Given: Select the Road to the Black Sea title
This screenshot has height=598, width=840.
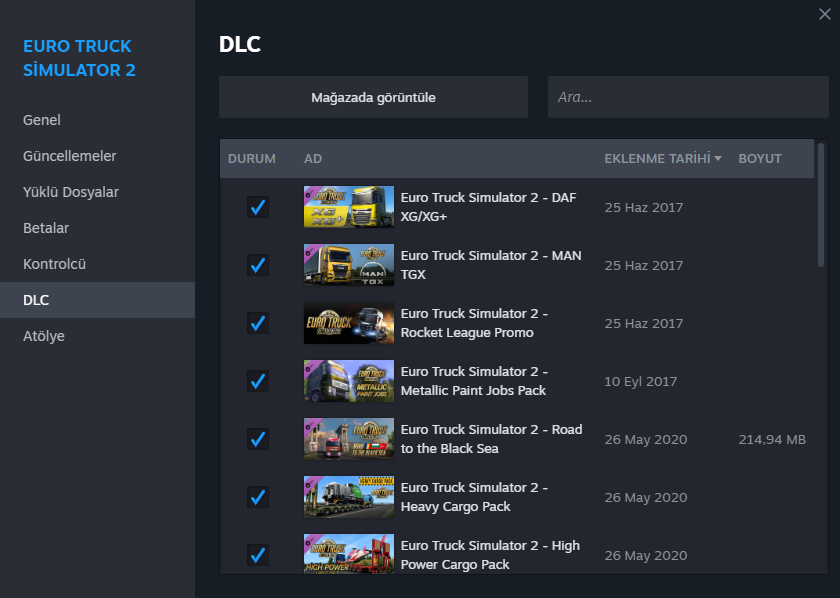Looking at the screenshot, I should coord(491,439).
